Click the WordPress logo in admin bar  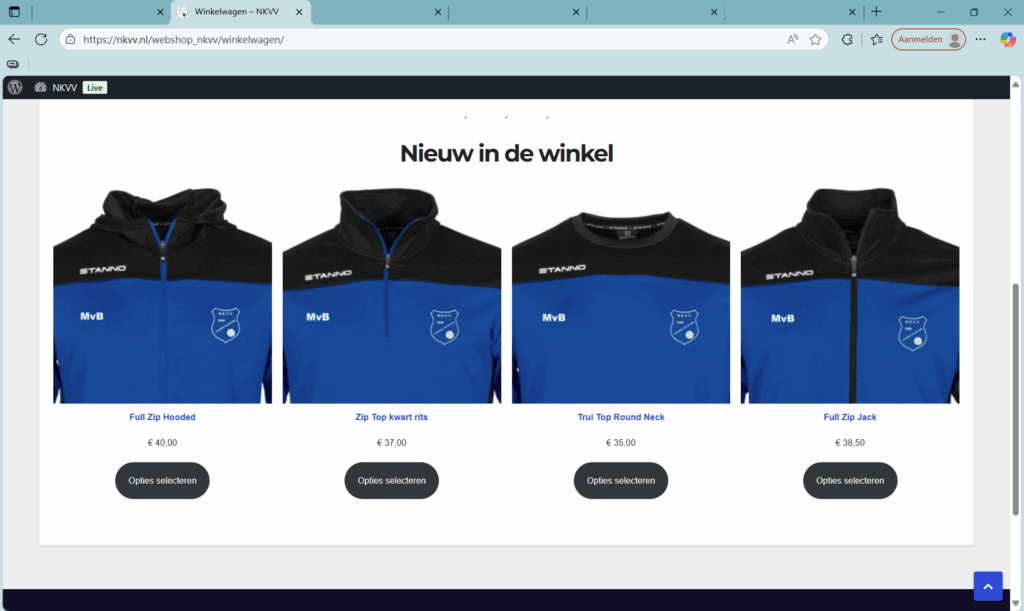pyautogui.click(x=15, y=88)
